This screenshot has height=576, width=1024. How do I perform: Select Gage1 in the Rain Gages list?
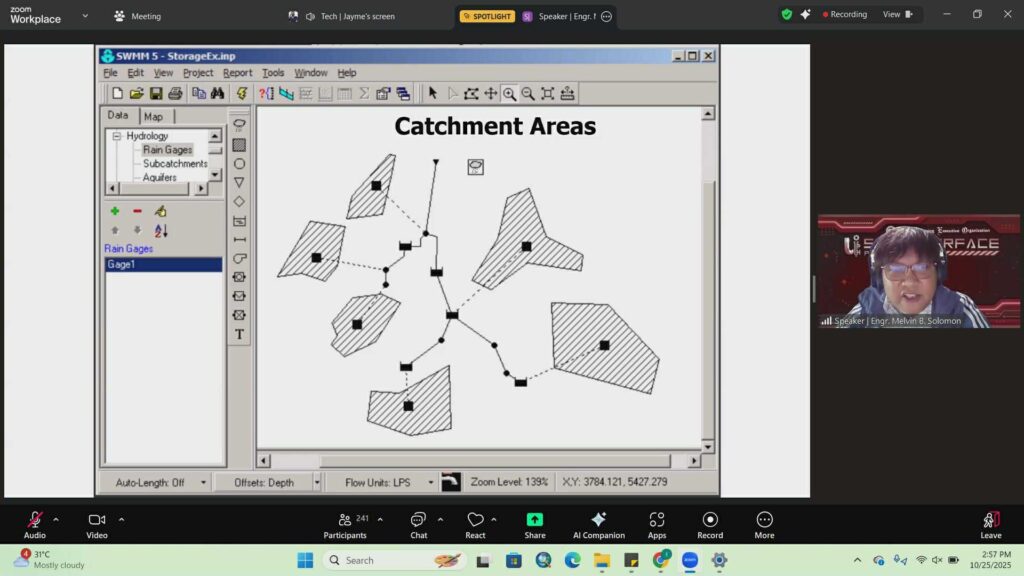point(163,265)
